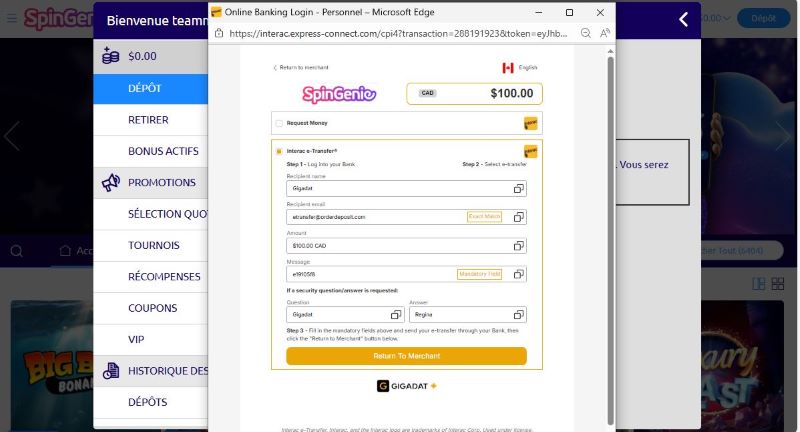Open the DÉPÔT menu item
The width and height of the screenshot is (800, 432).
click(151, 88)
